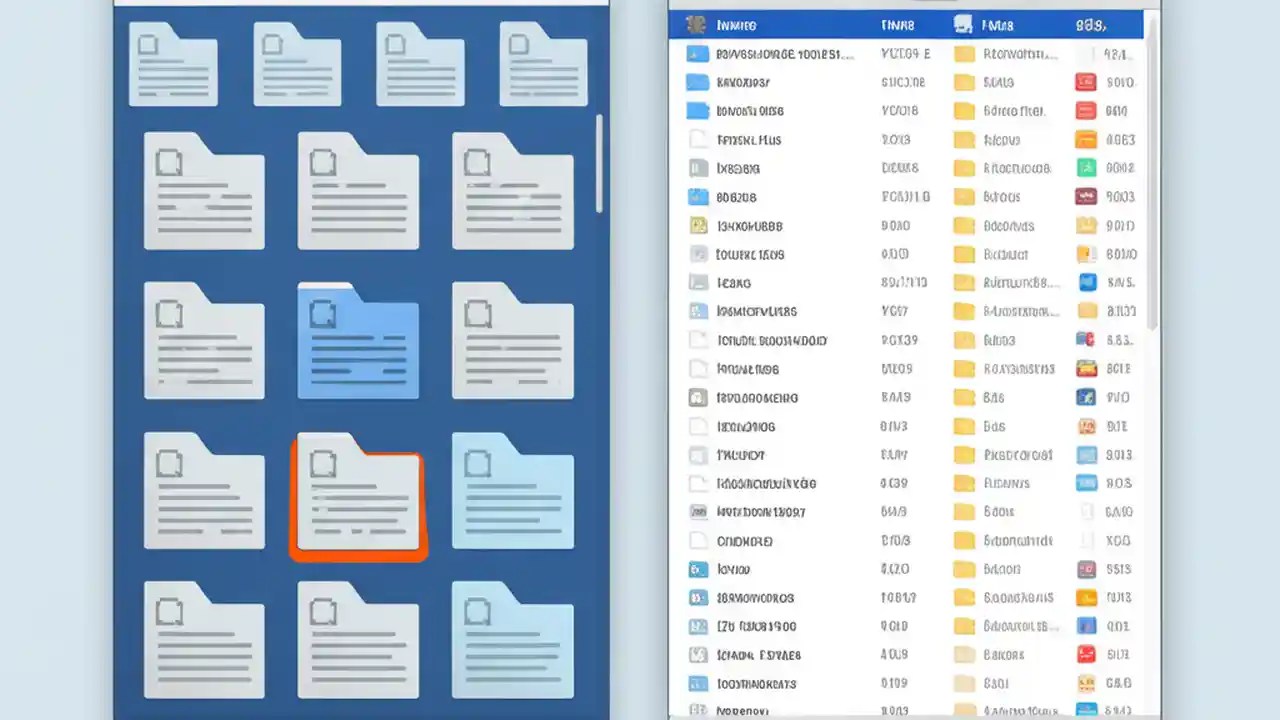Open the truncated filename in the first list row
The height and width of the screenshot is (720, 1280).
click(x=786, y=54)
